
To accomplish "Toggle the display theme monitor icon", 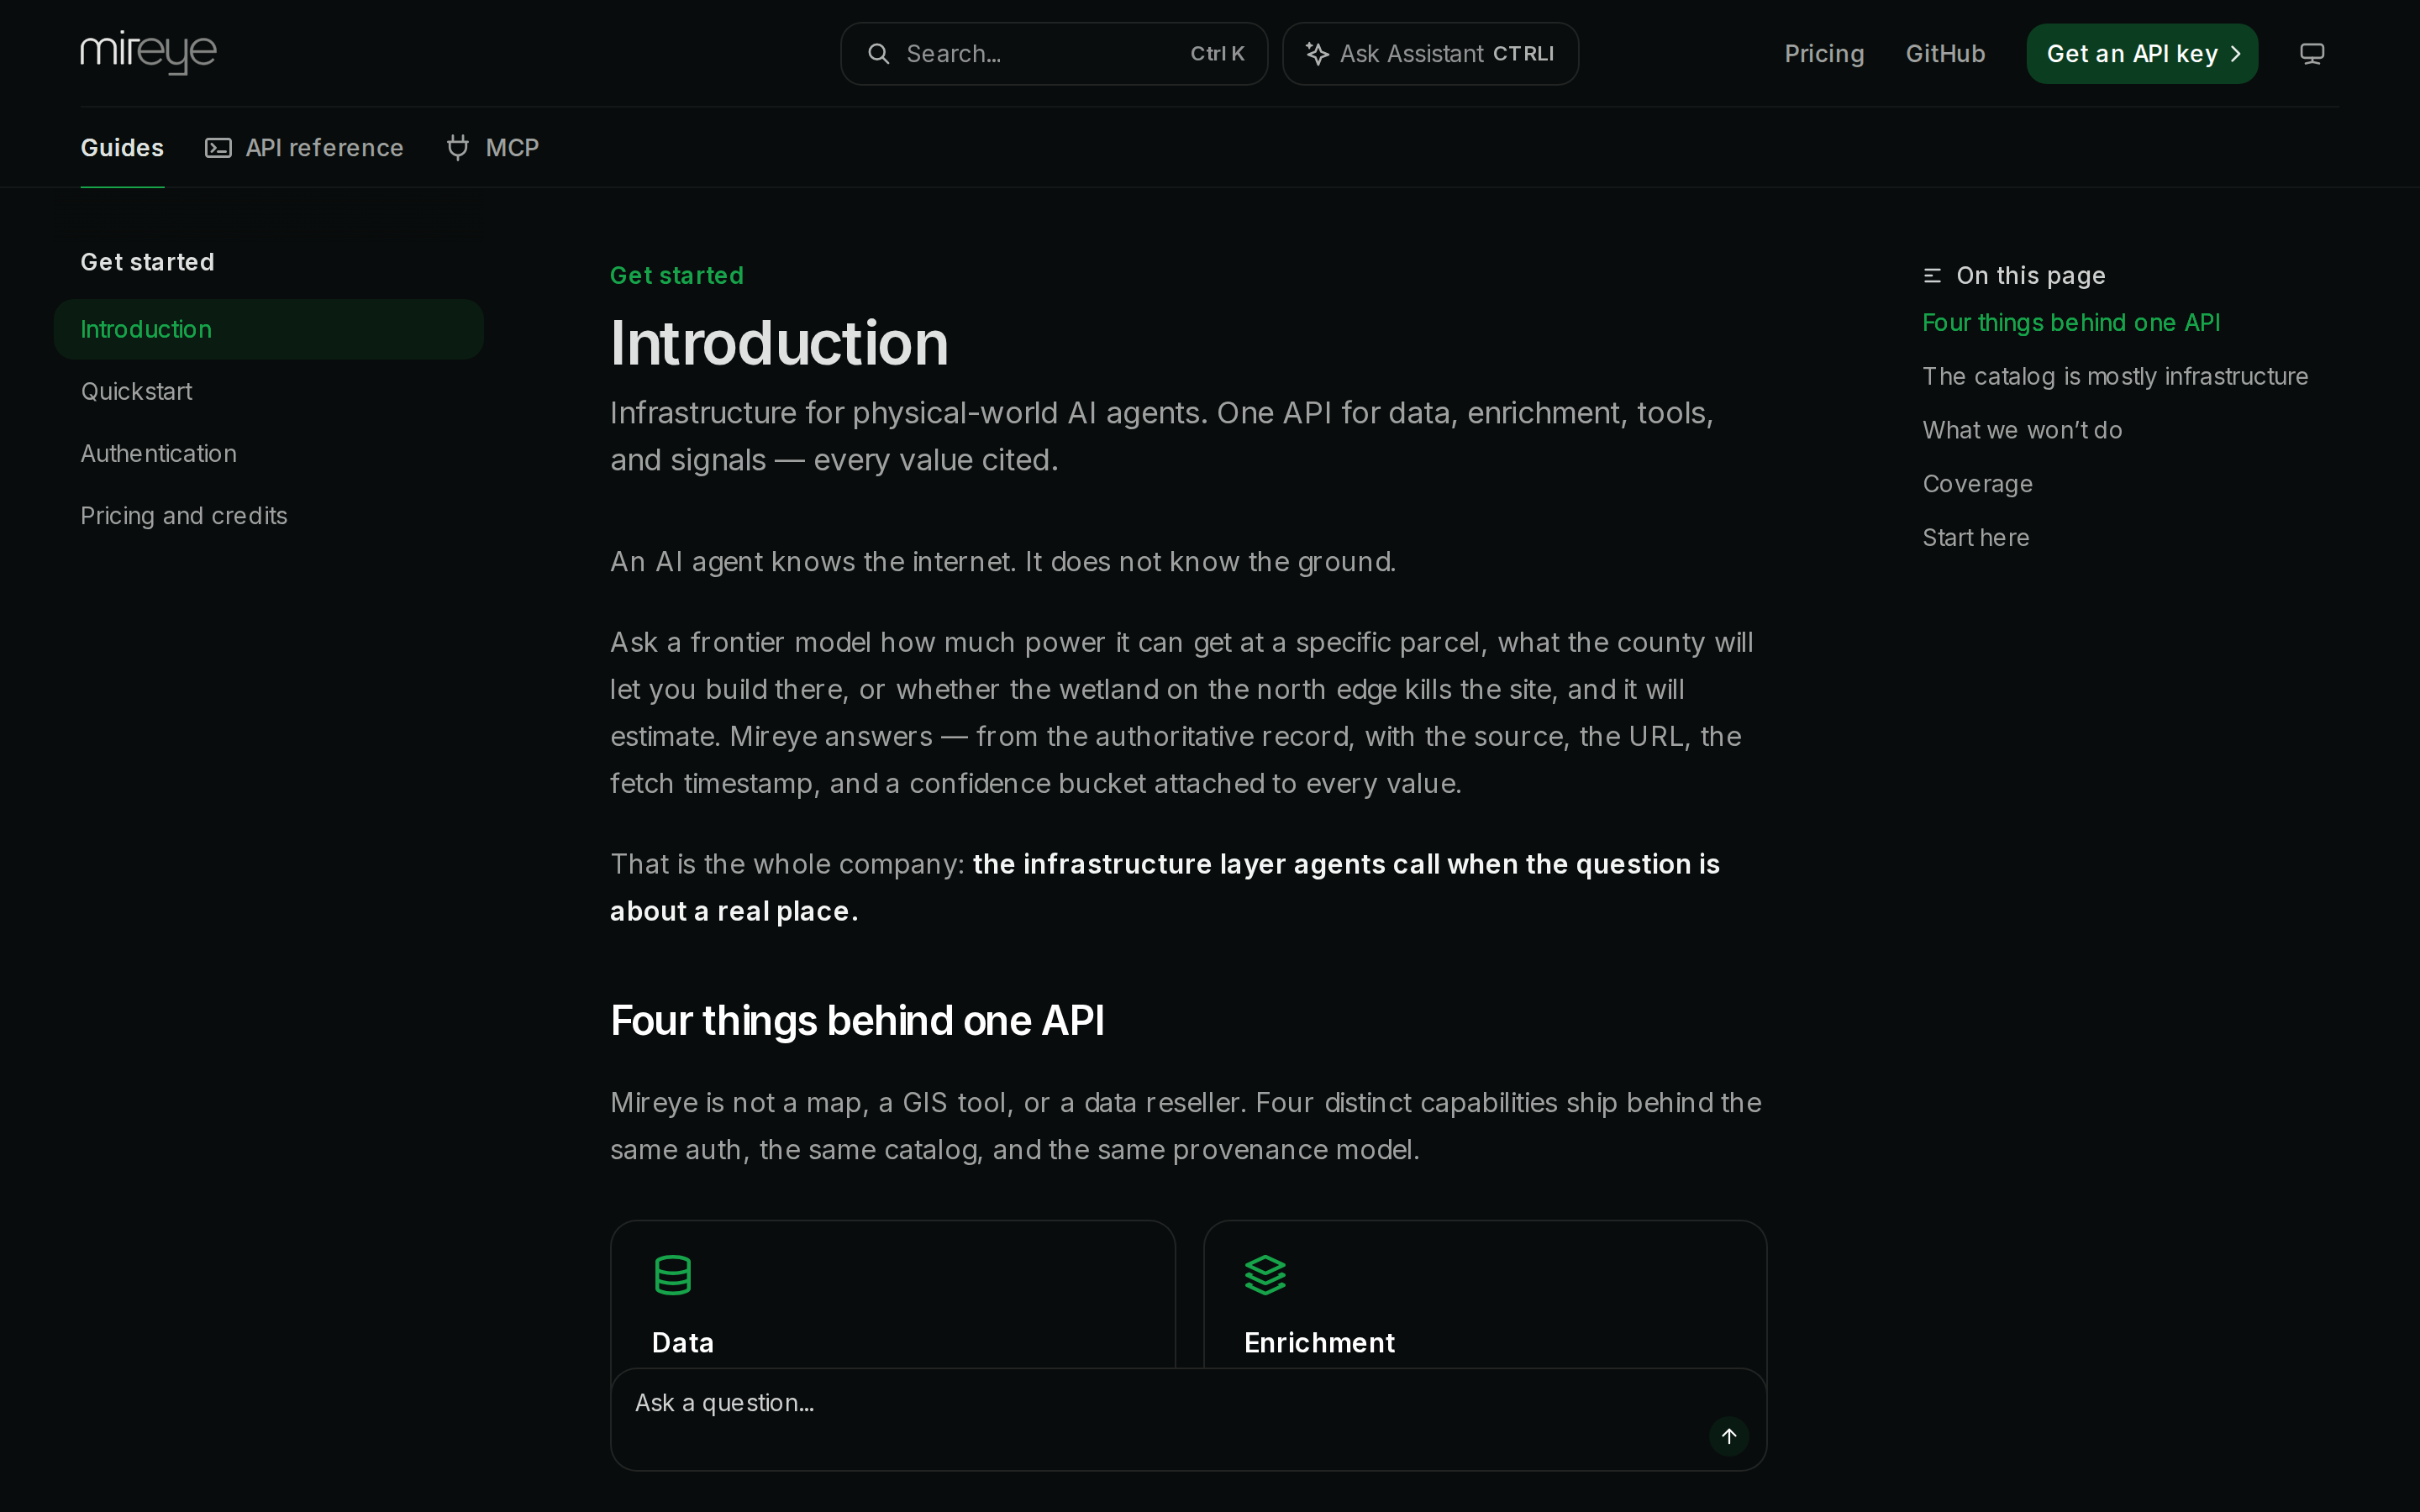I will tap(2311, 54).
